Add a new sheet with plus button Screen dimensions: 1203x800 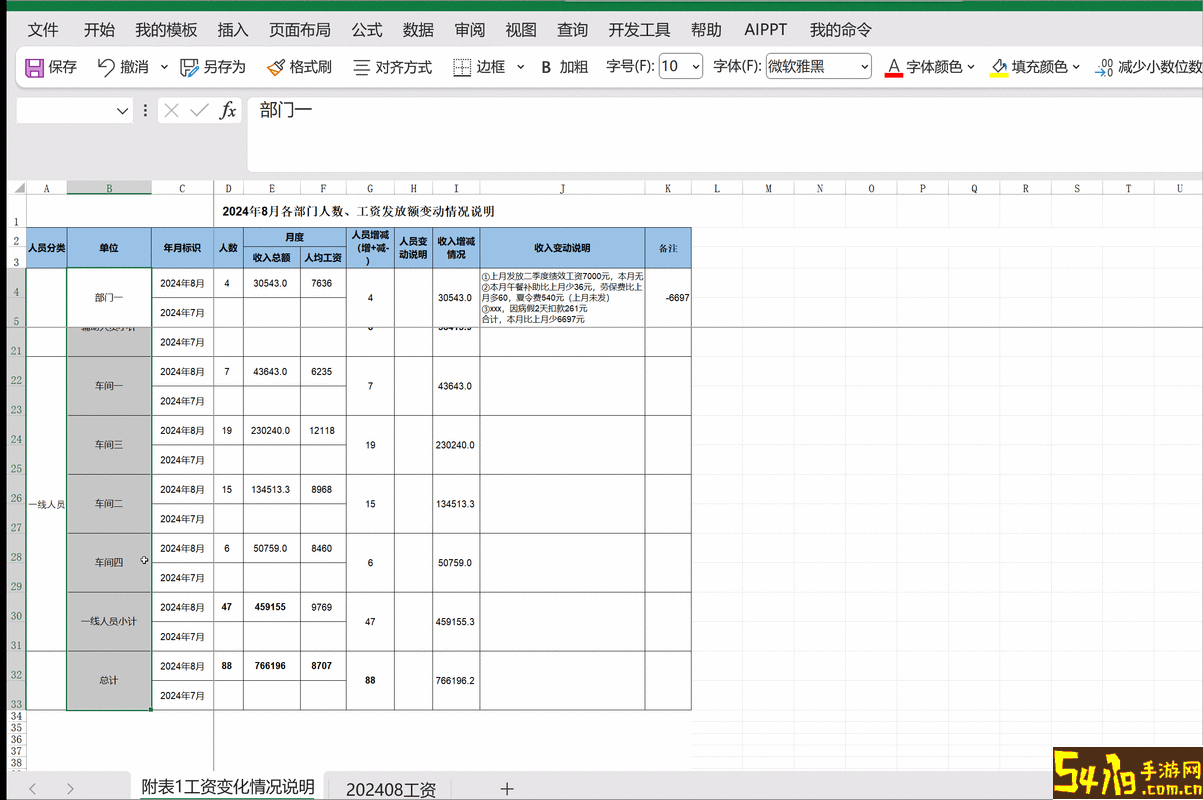(507, 789)
